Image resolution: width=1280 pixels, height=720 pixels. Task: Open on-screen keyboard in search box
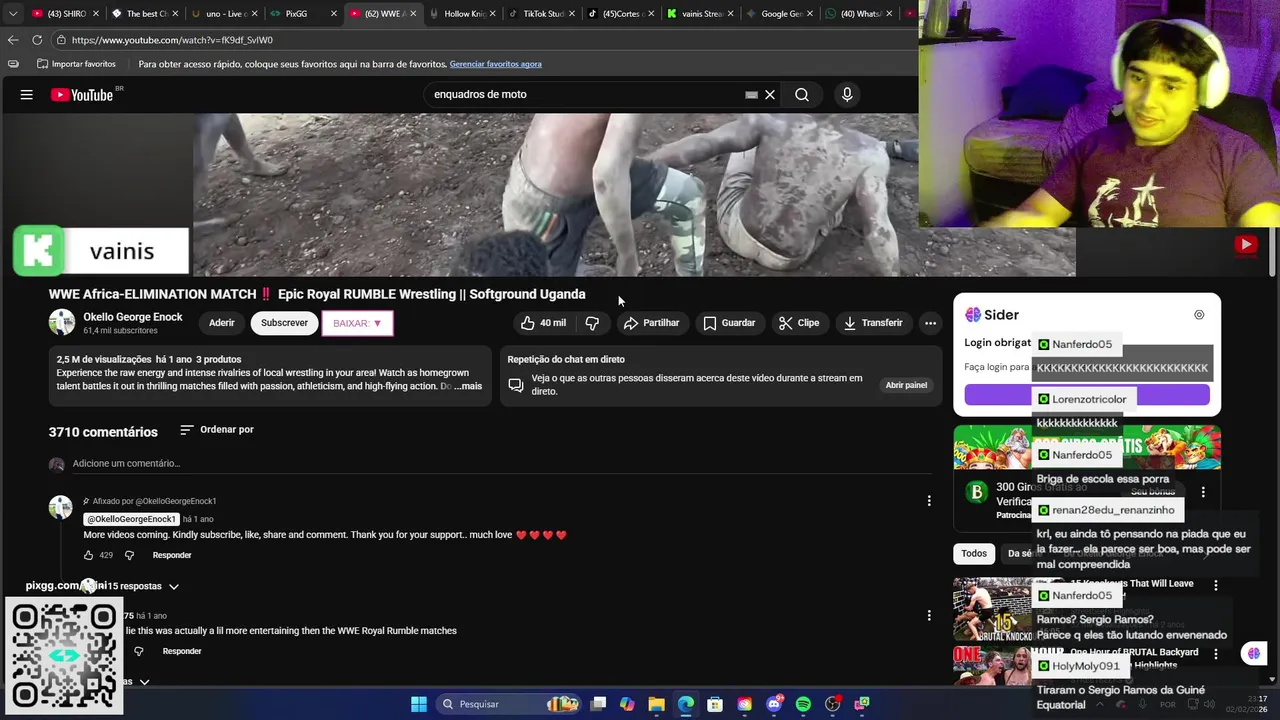point(751,95)
